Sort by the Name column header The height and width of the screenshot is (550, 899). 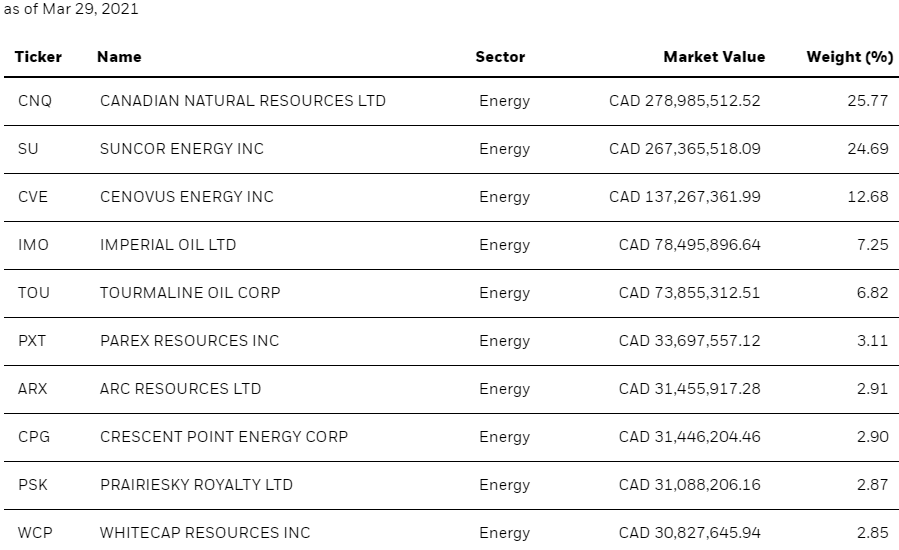click(x=119, y=57)
